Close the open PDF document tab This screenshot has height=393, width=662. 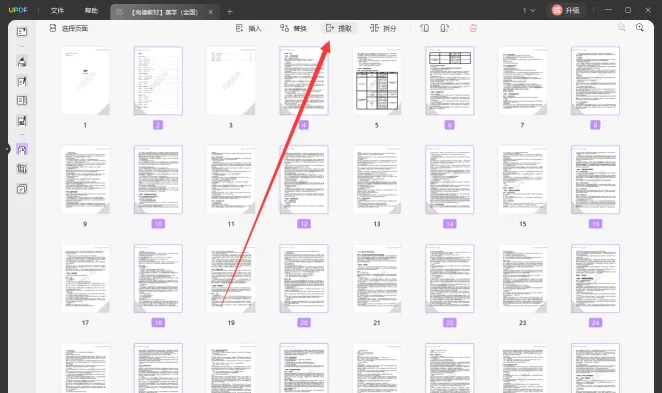tap(211, 12)
